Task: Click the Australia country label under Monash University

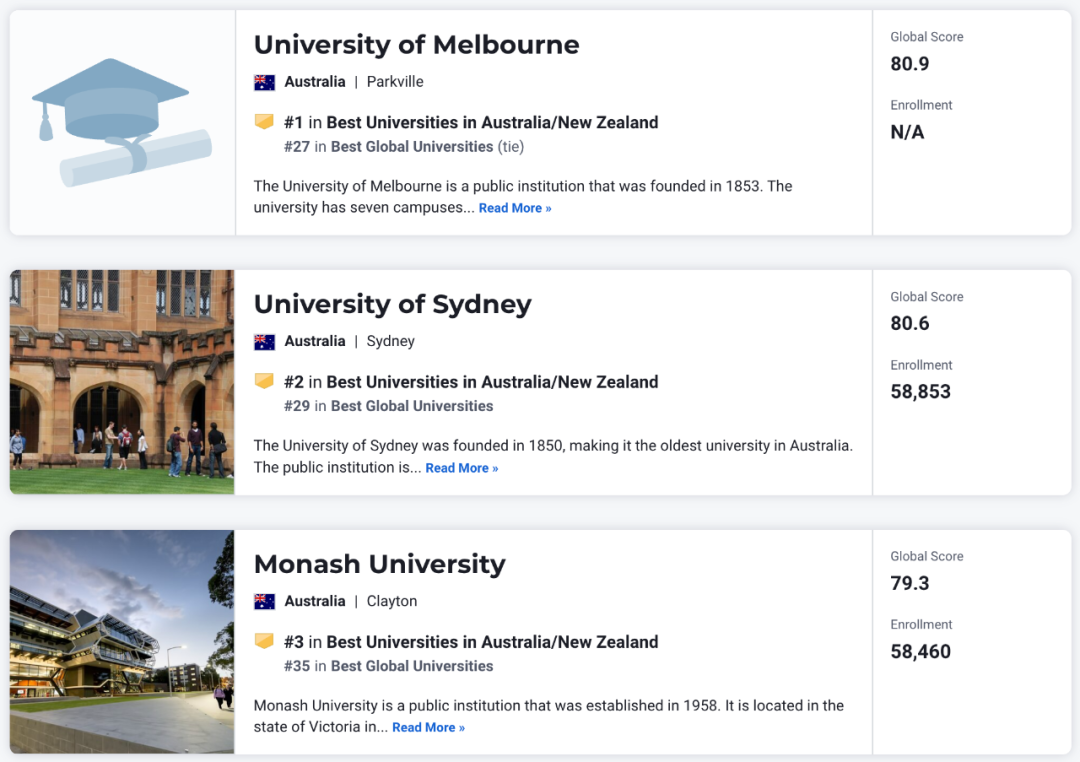Action: (x=315, y=601)
